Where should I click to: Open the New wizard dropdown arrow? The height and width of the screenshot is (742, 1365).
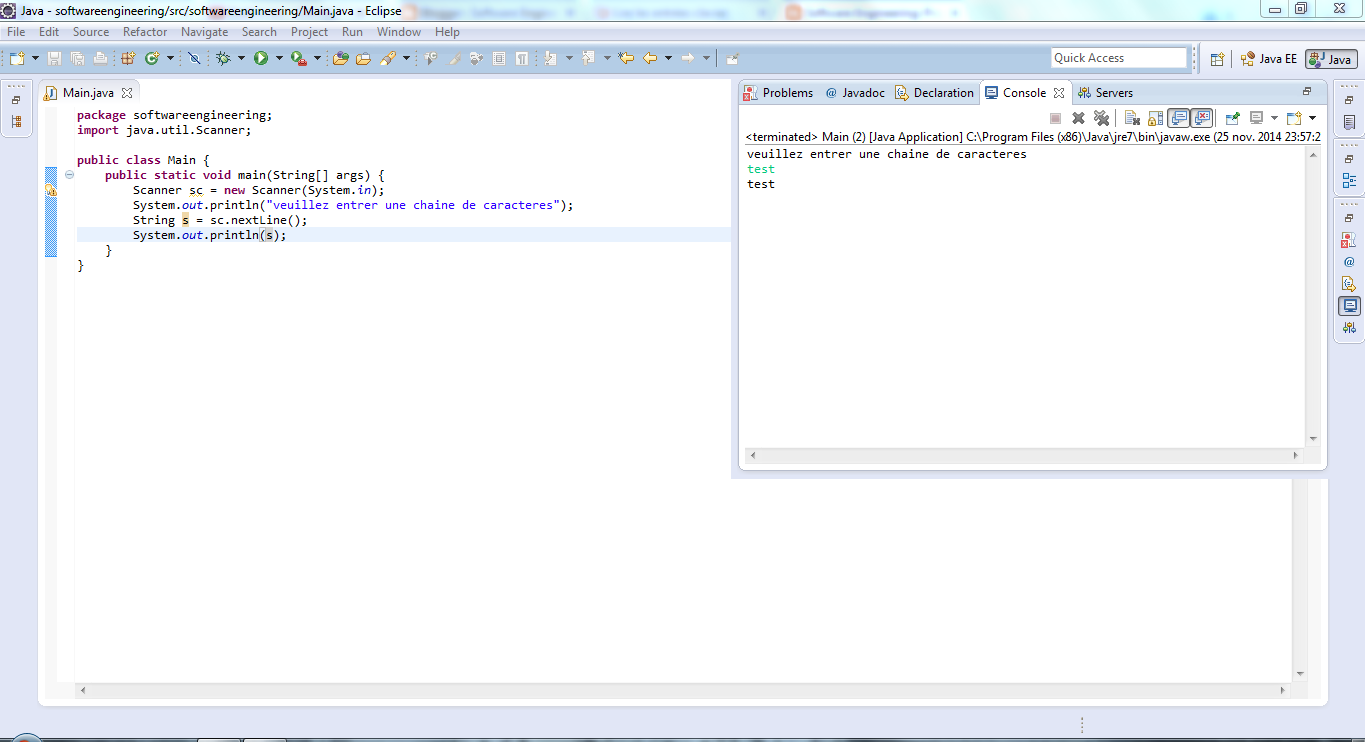click(35, 58)
